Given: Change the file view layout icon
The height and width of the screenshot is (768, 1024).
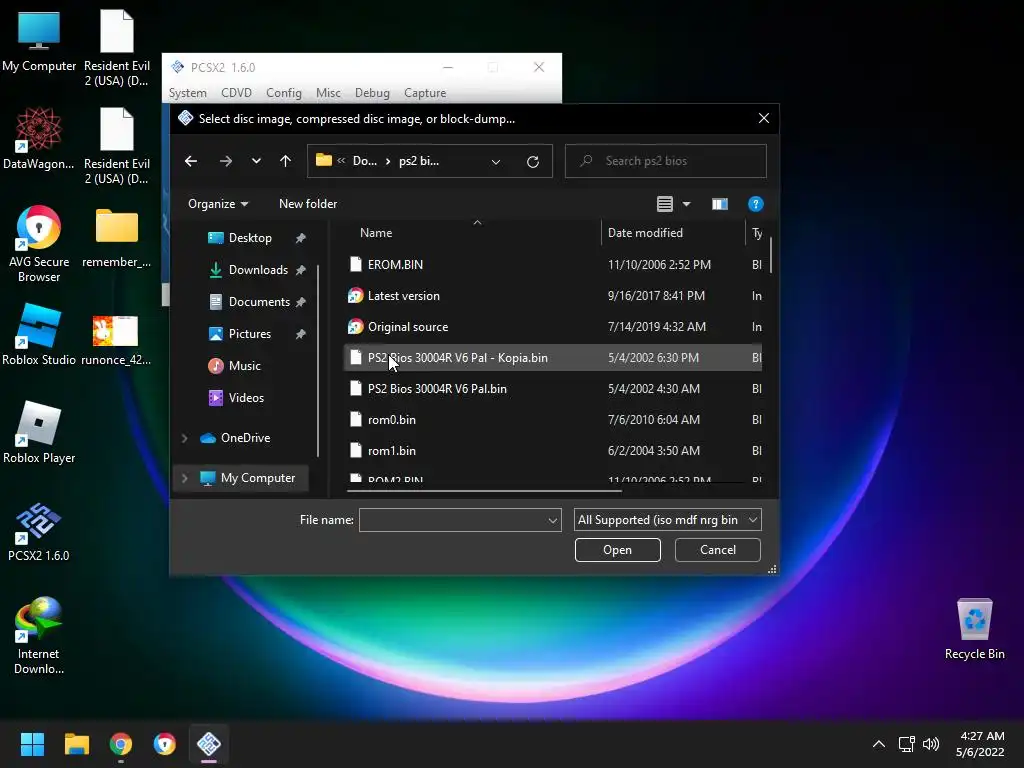Looking at the screenshot, I should tap(665, 204).
